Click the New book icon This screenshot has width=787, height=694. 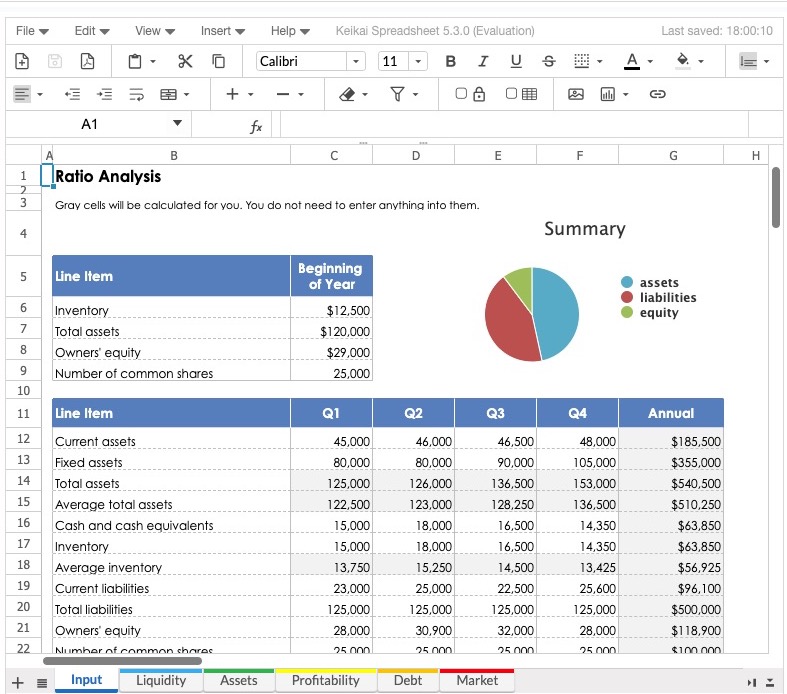point(22,61)
